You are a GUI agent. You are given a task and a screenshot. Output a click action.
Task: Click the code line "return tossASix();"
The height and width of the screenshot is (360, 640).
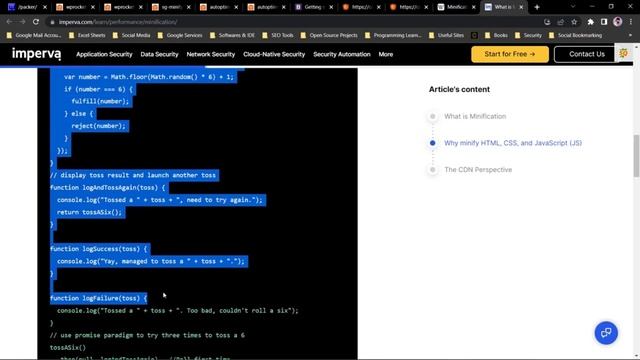89,212
